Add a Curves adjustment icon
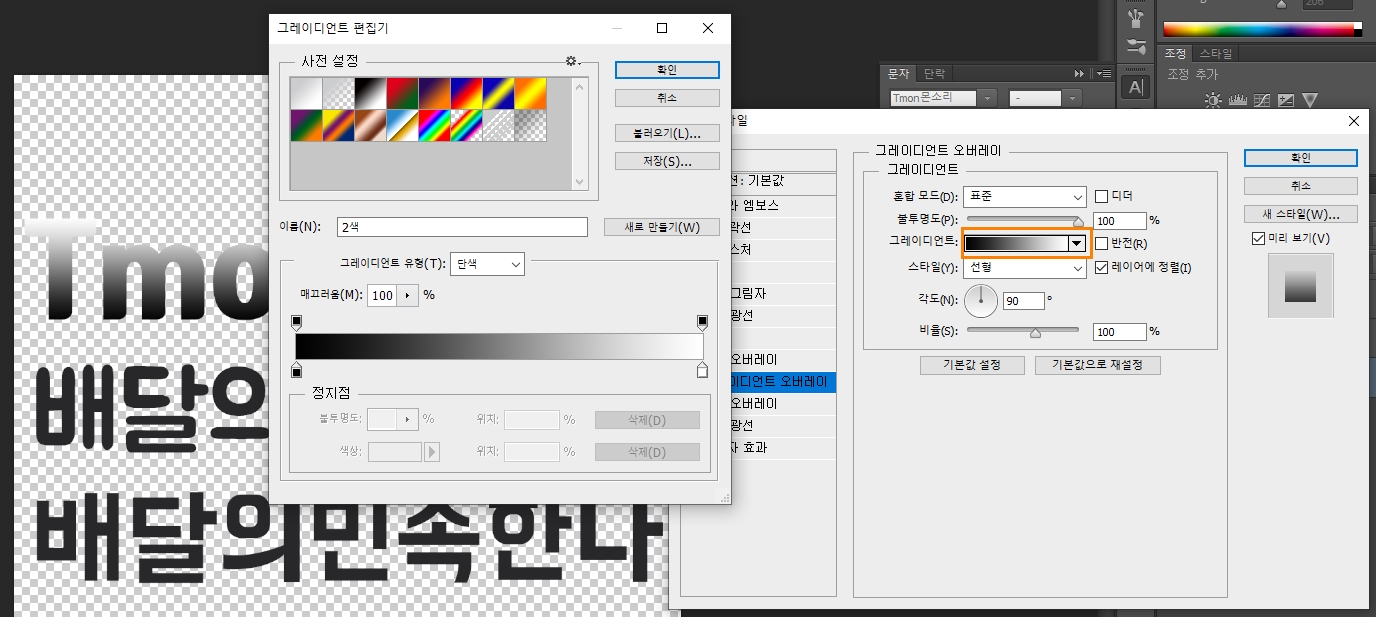 point(1262,100)
